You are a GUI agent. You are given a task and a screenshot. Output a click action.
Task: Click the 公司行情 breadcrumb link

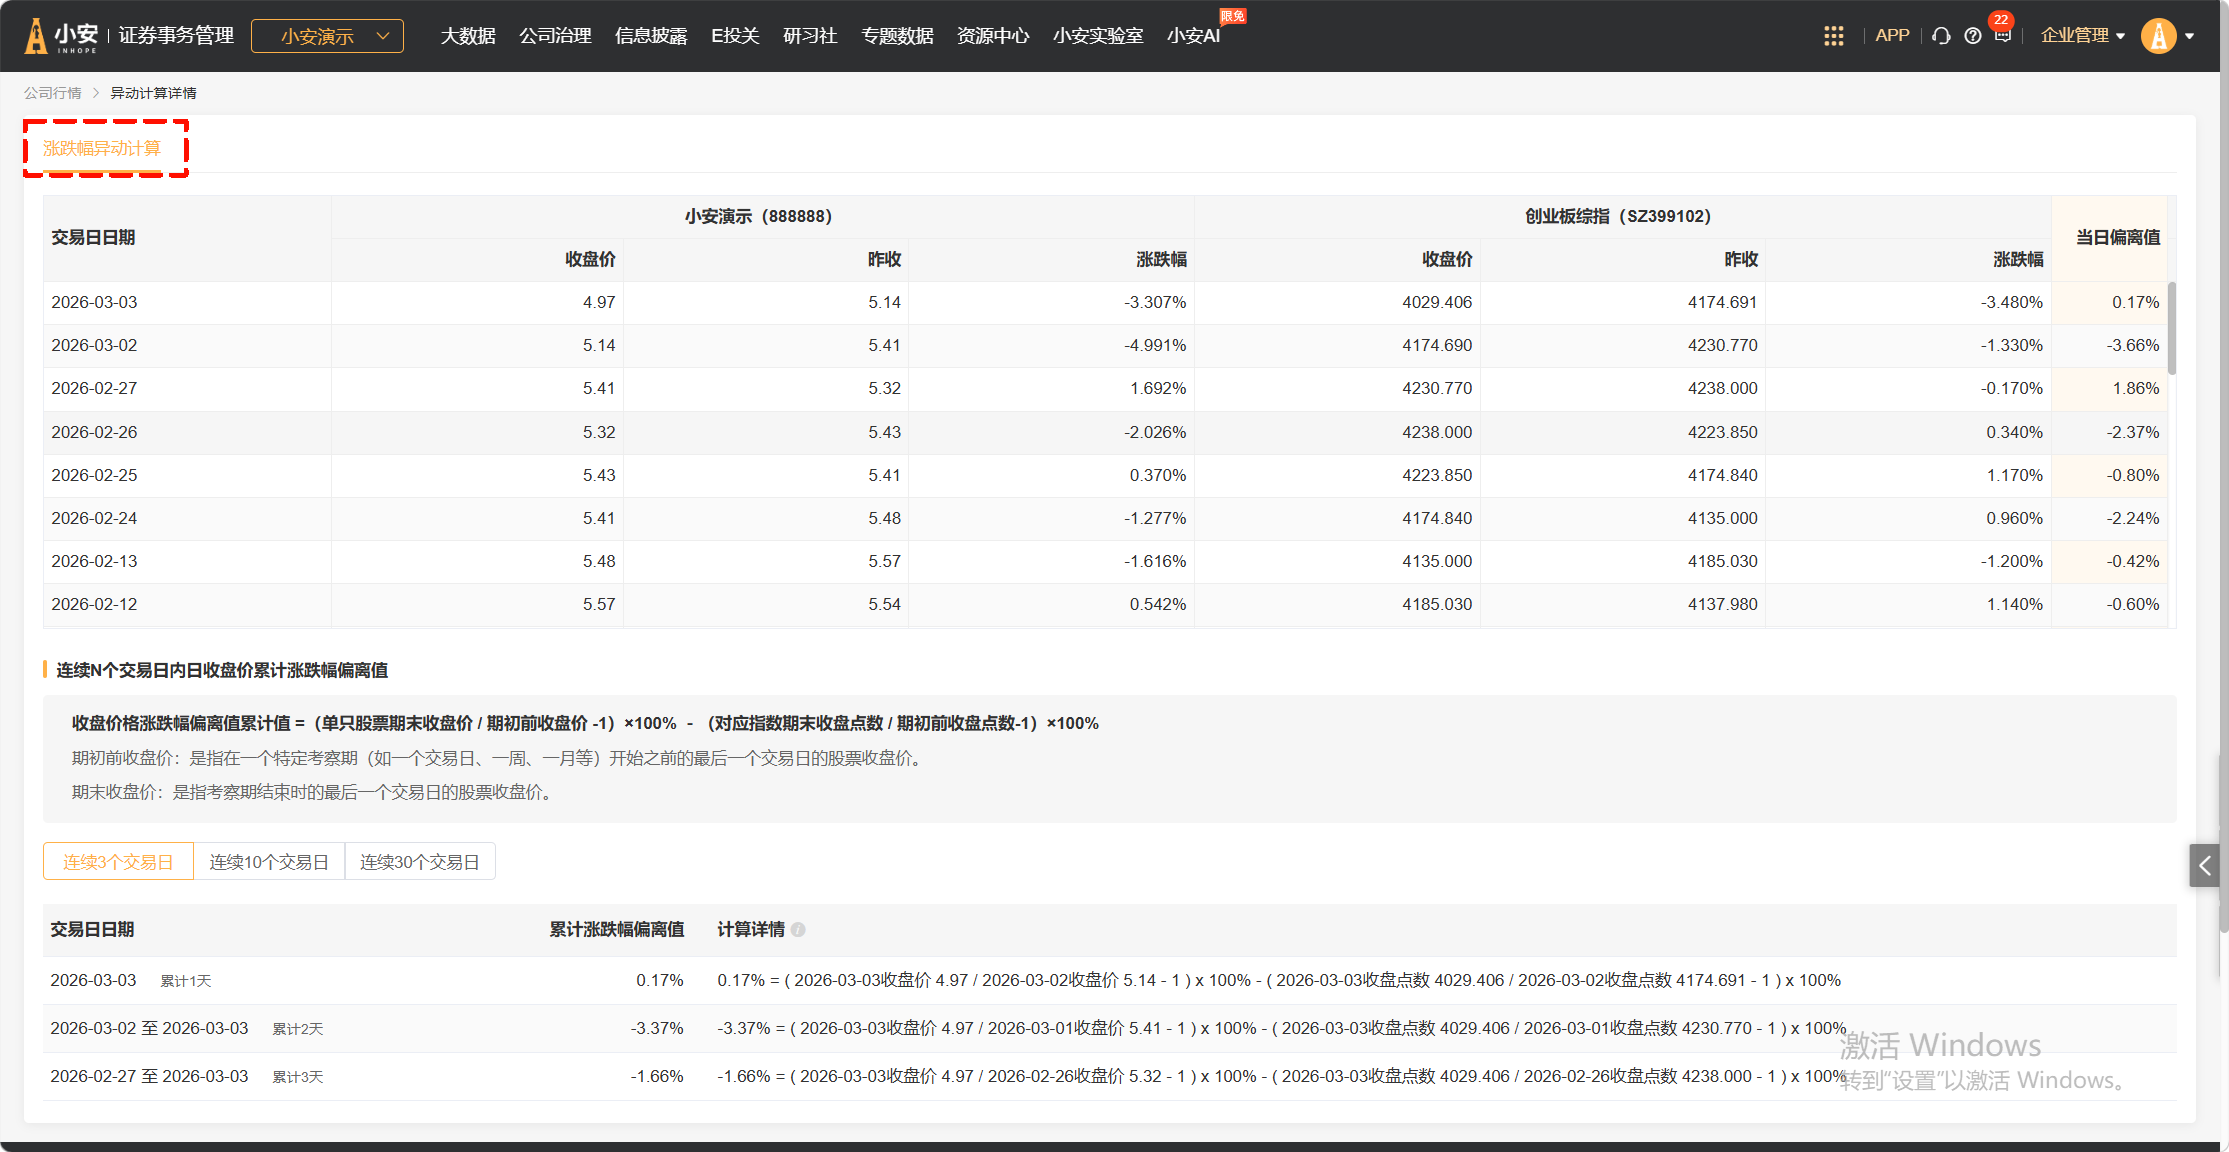click(53, 93)
